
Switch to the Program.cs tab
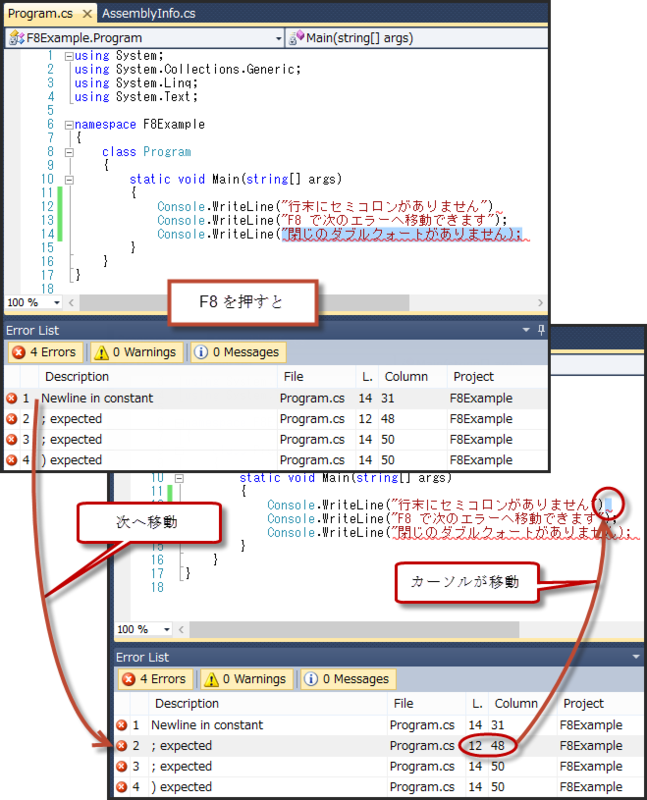click(x=40, y=13)
